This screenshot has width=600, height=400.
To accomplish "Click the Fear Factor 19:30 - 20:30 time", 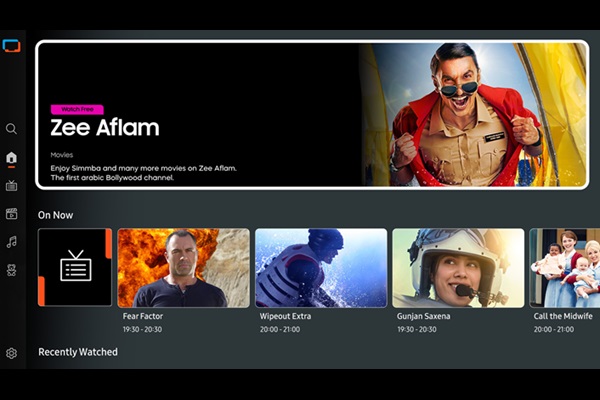I will coord(142,329).
